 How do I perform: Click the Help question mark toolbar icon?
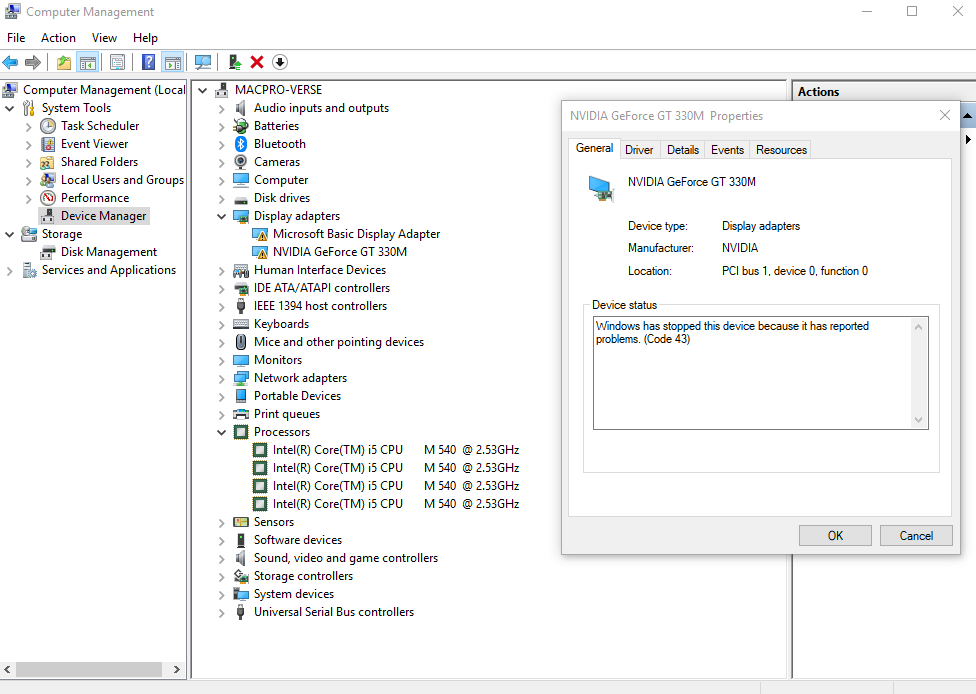(x=148, y=62)
